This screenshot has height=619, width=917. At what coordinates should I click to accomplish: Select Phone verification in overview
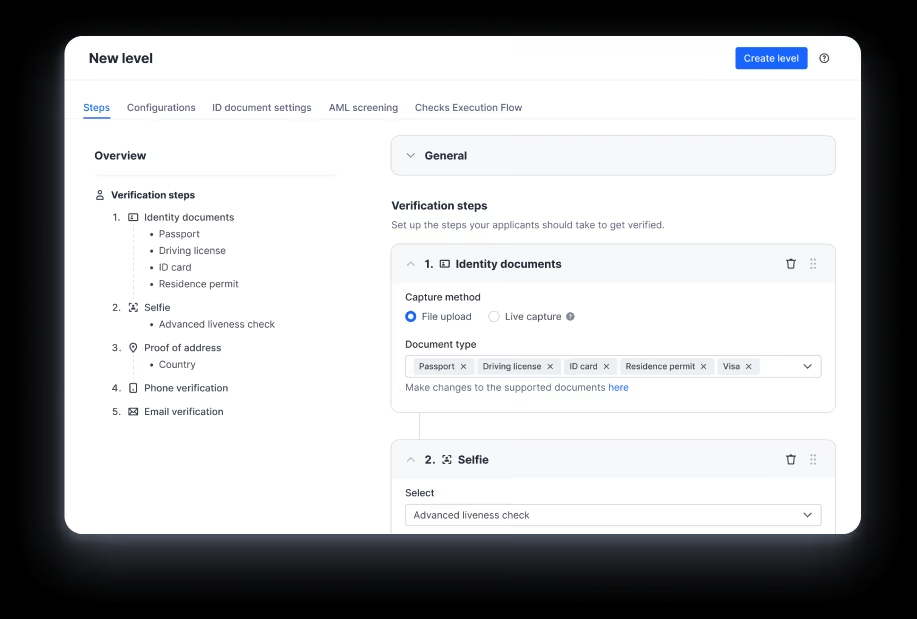coord(186,388)
